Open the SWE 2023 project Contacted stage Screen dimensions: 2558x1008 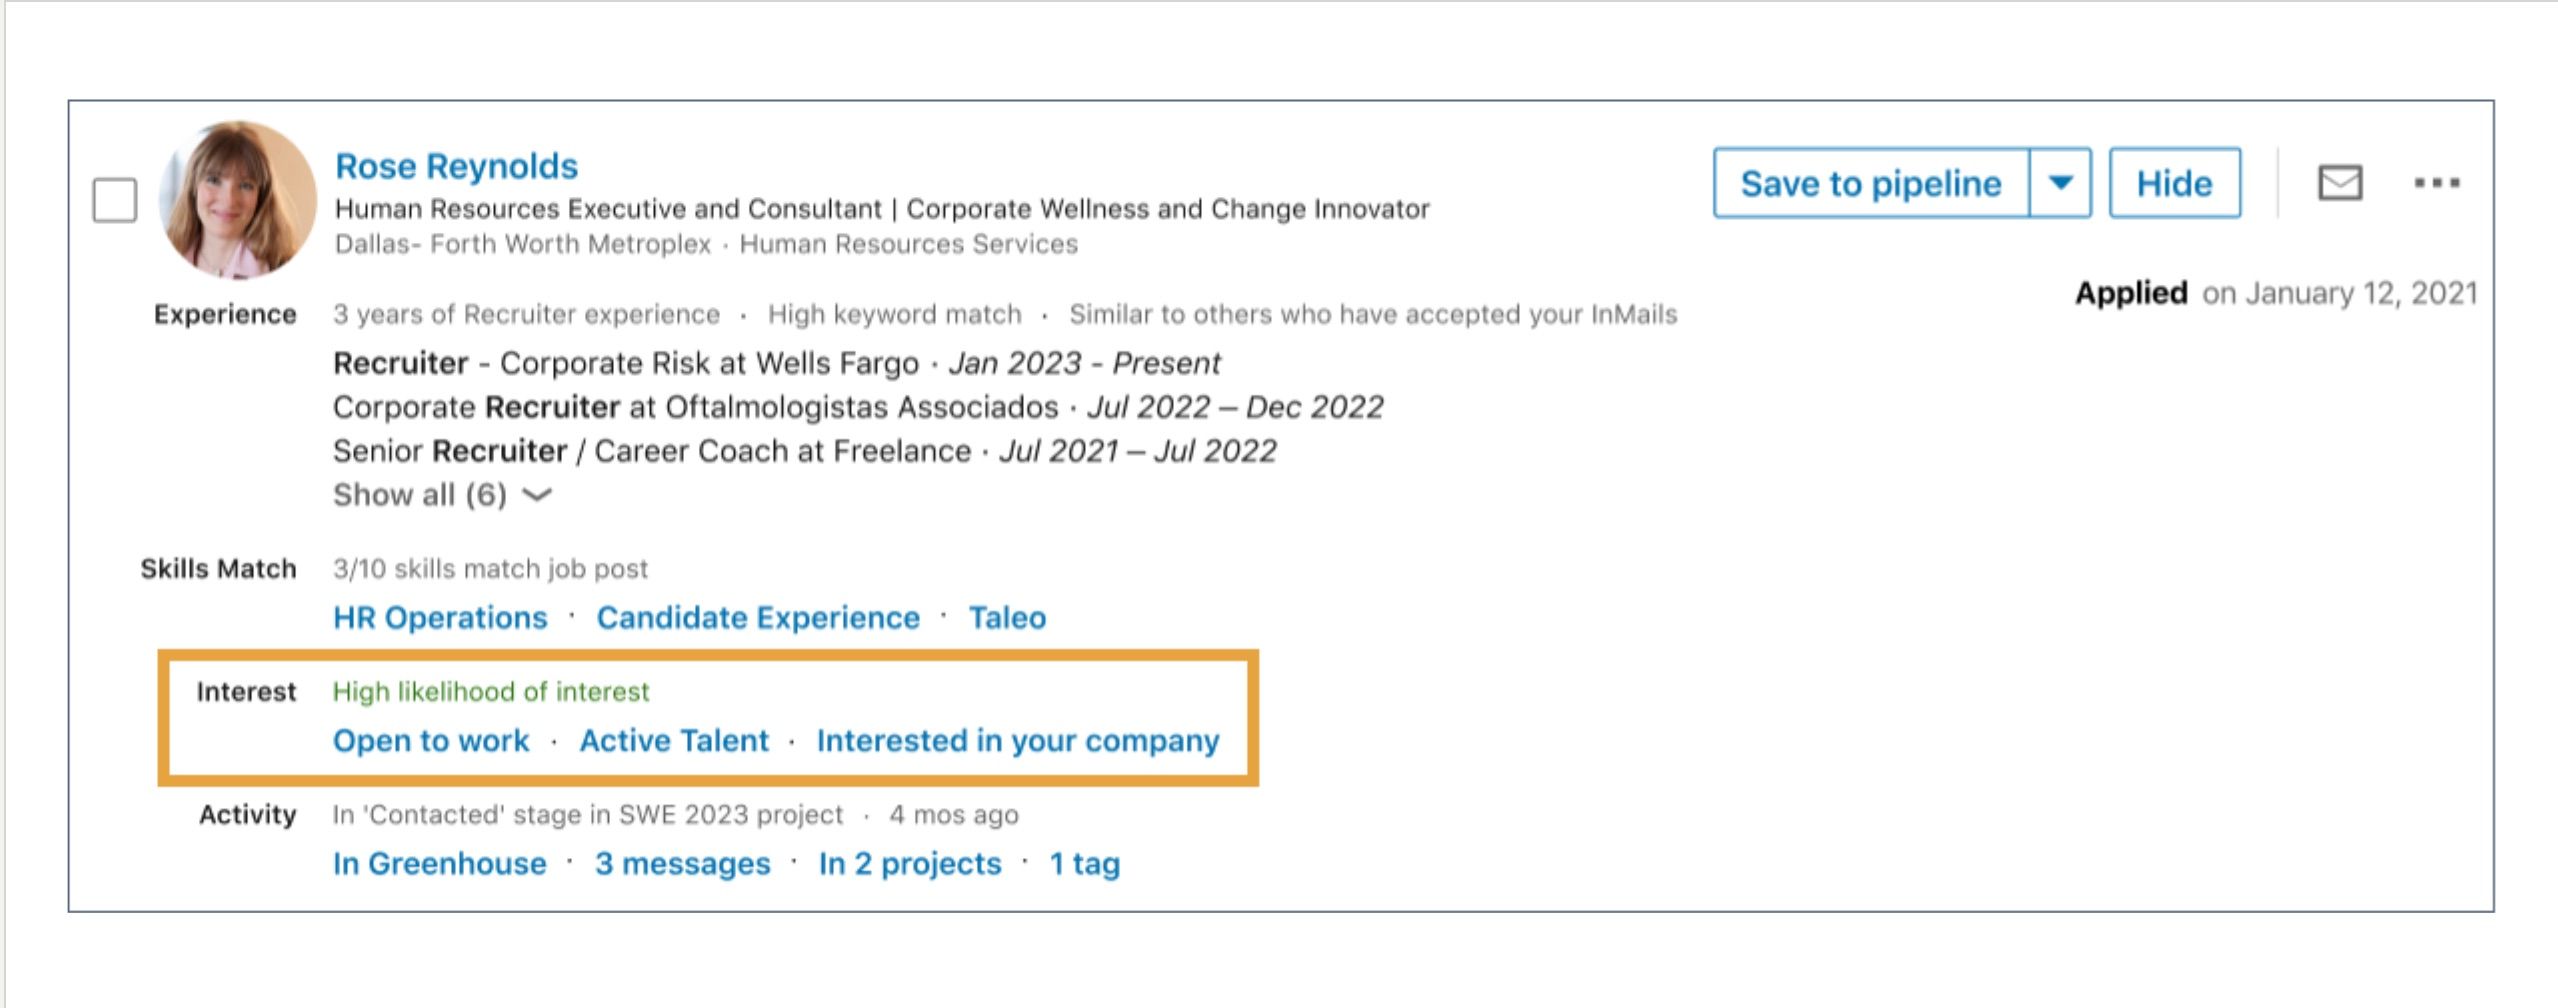(586, 814)
